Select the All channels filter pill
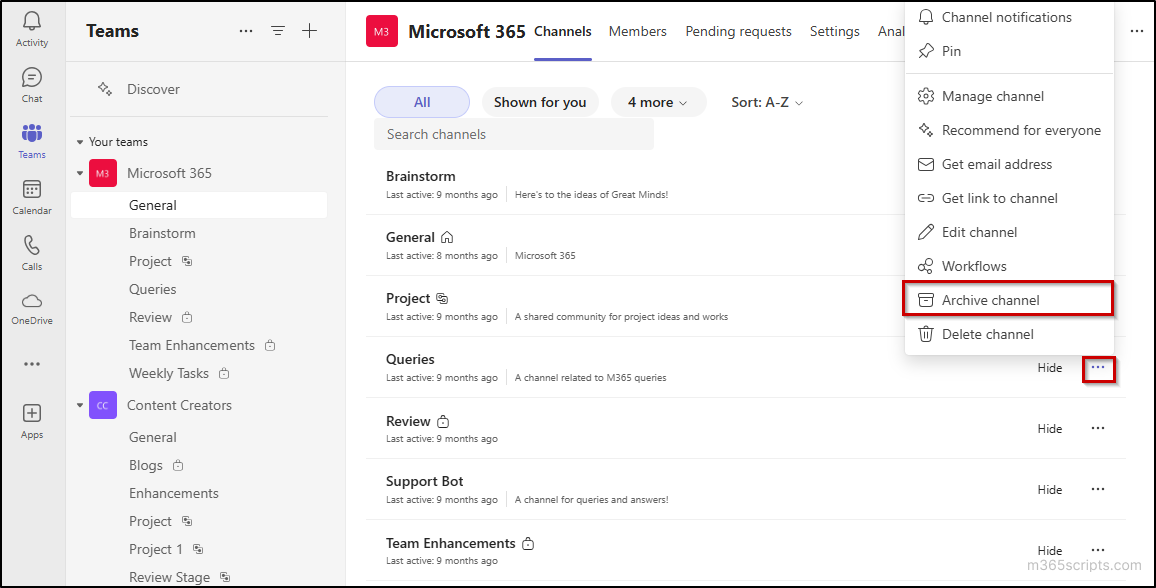The width and height of the screenshot is (1156, 588). [x=421, y=101]
